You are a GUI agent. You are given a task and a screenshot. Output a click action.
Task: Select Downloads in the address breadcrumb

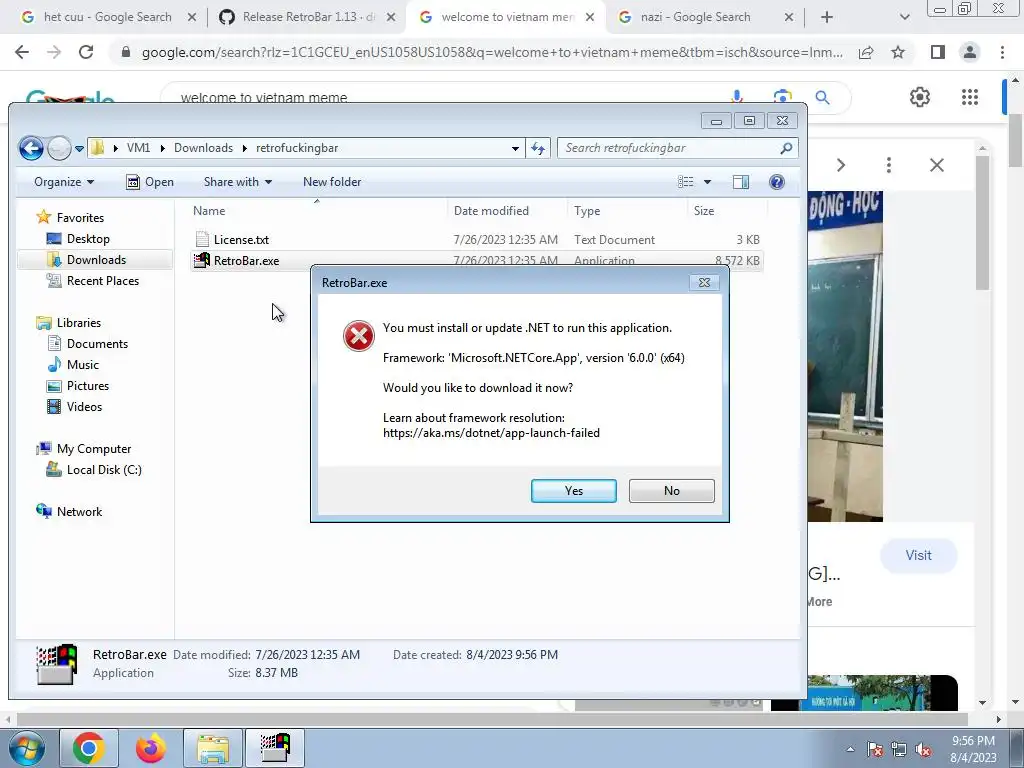tap(203, 148)
